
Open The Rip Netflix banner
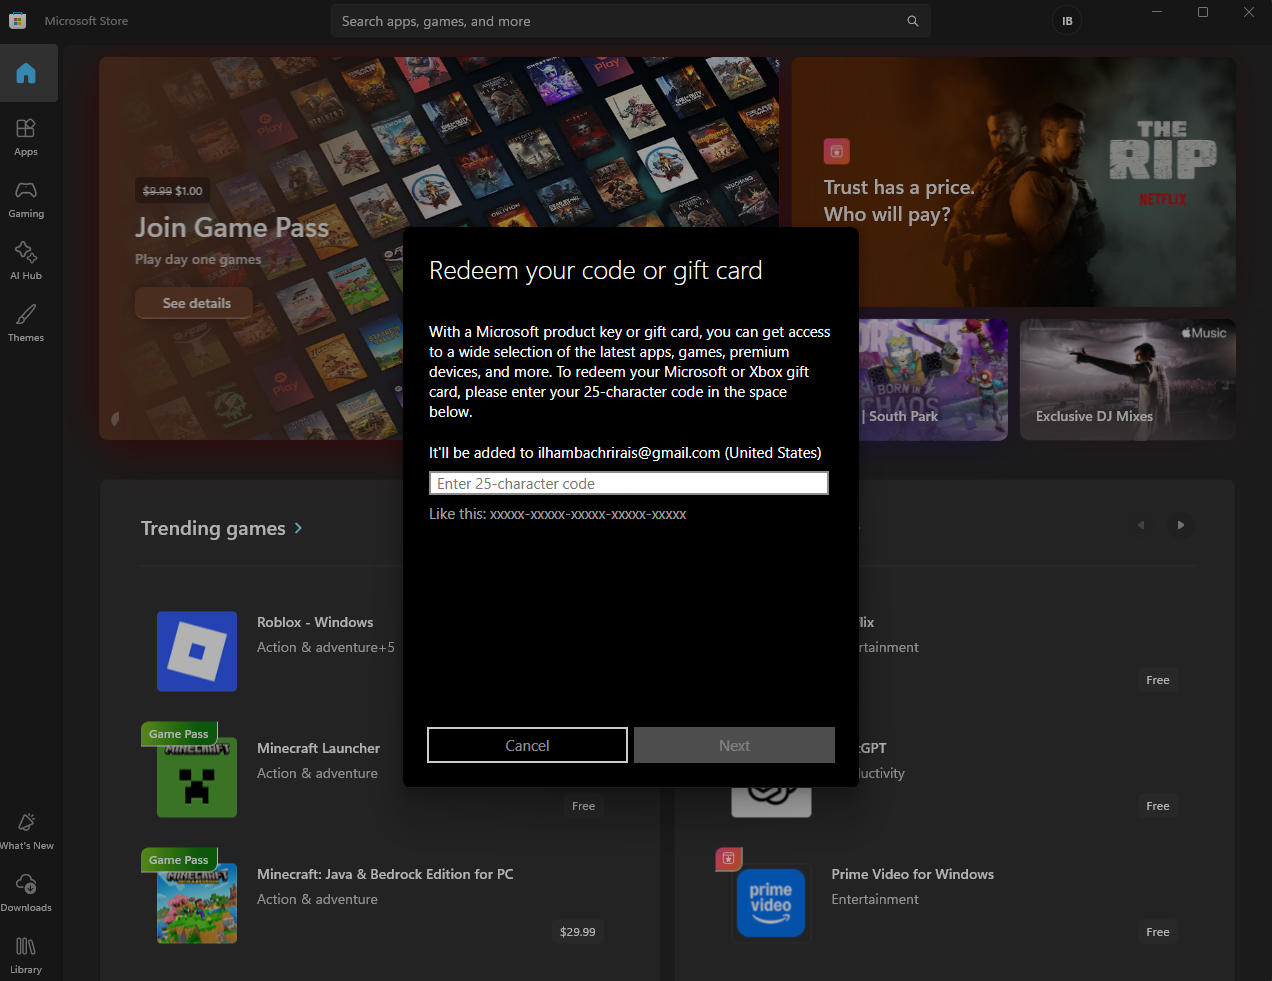click(x=1013, y=182)
